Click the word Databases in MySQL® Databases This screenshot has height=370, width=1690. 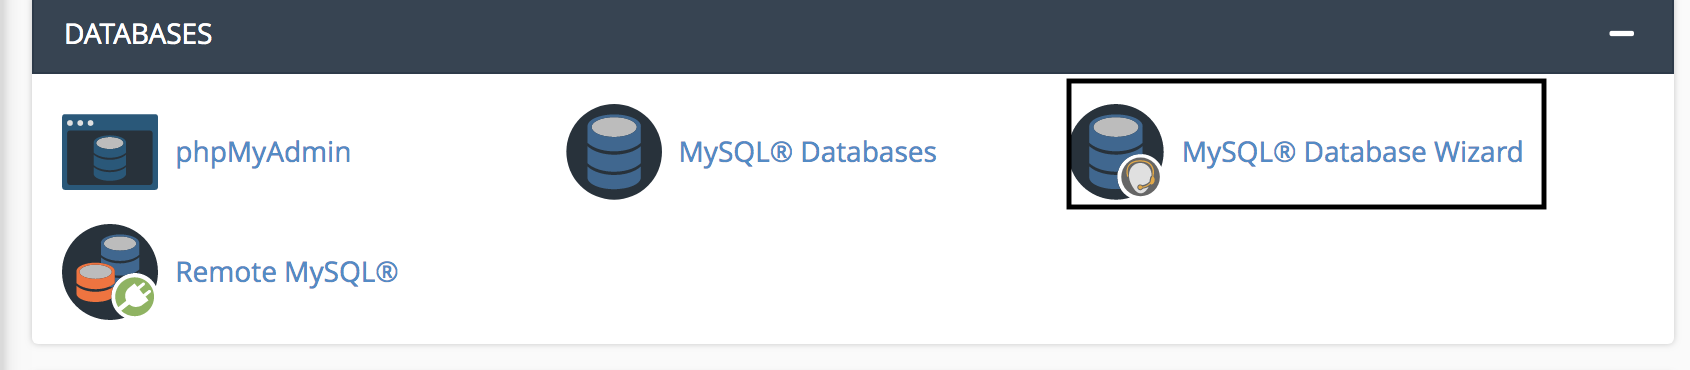click(x=869, y=152)
